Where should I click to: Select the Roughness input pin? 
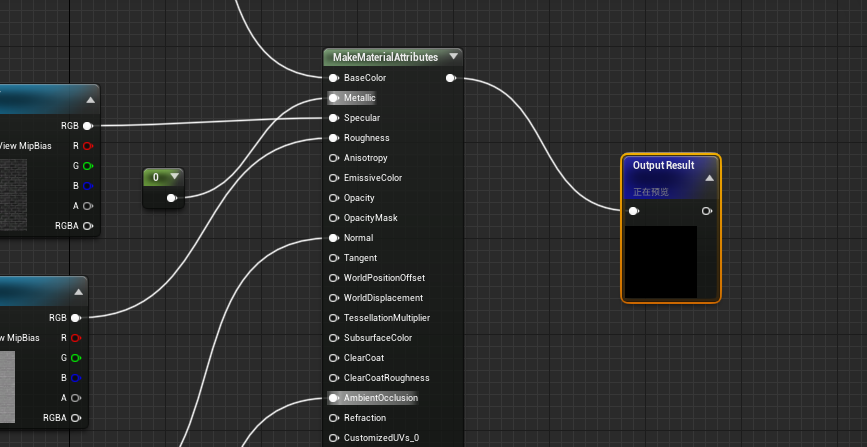(333, 138)
